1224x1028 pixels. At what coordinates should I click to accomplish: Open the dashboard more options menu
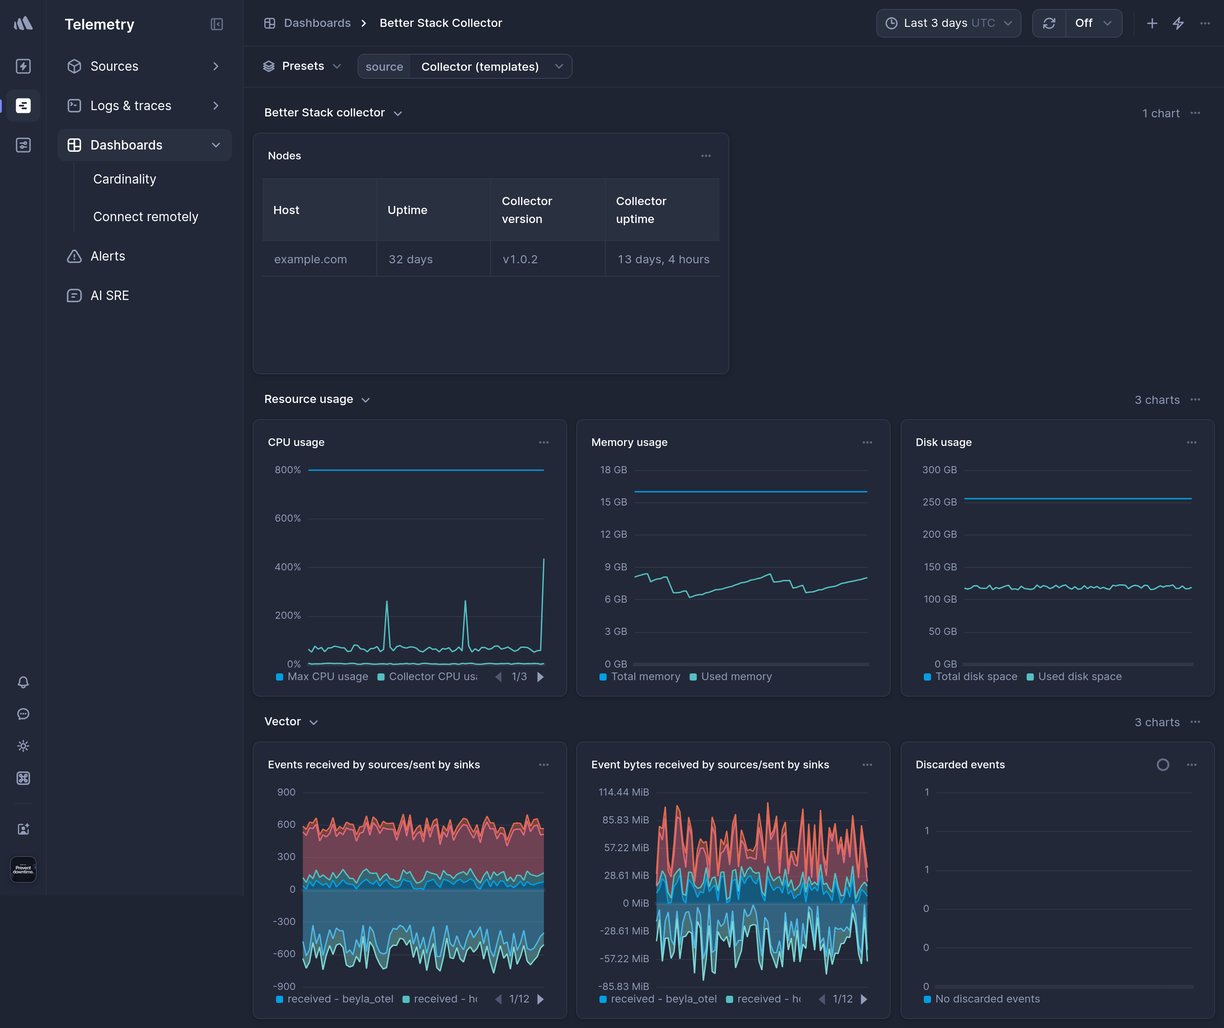[x=1205, y=23]
